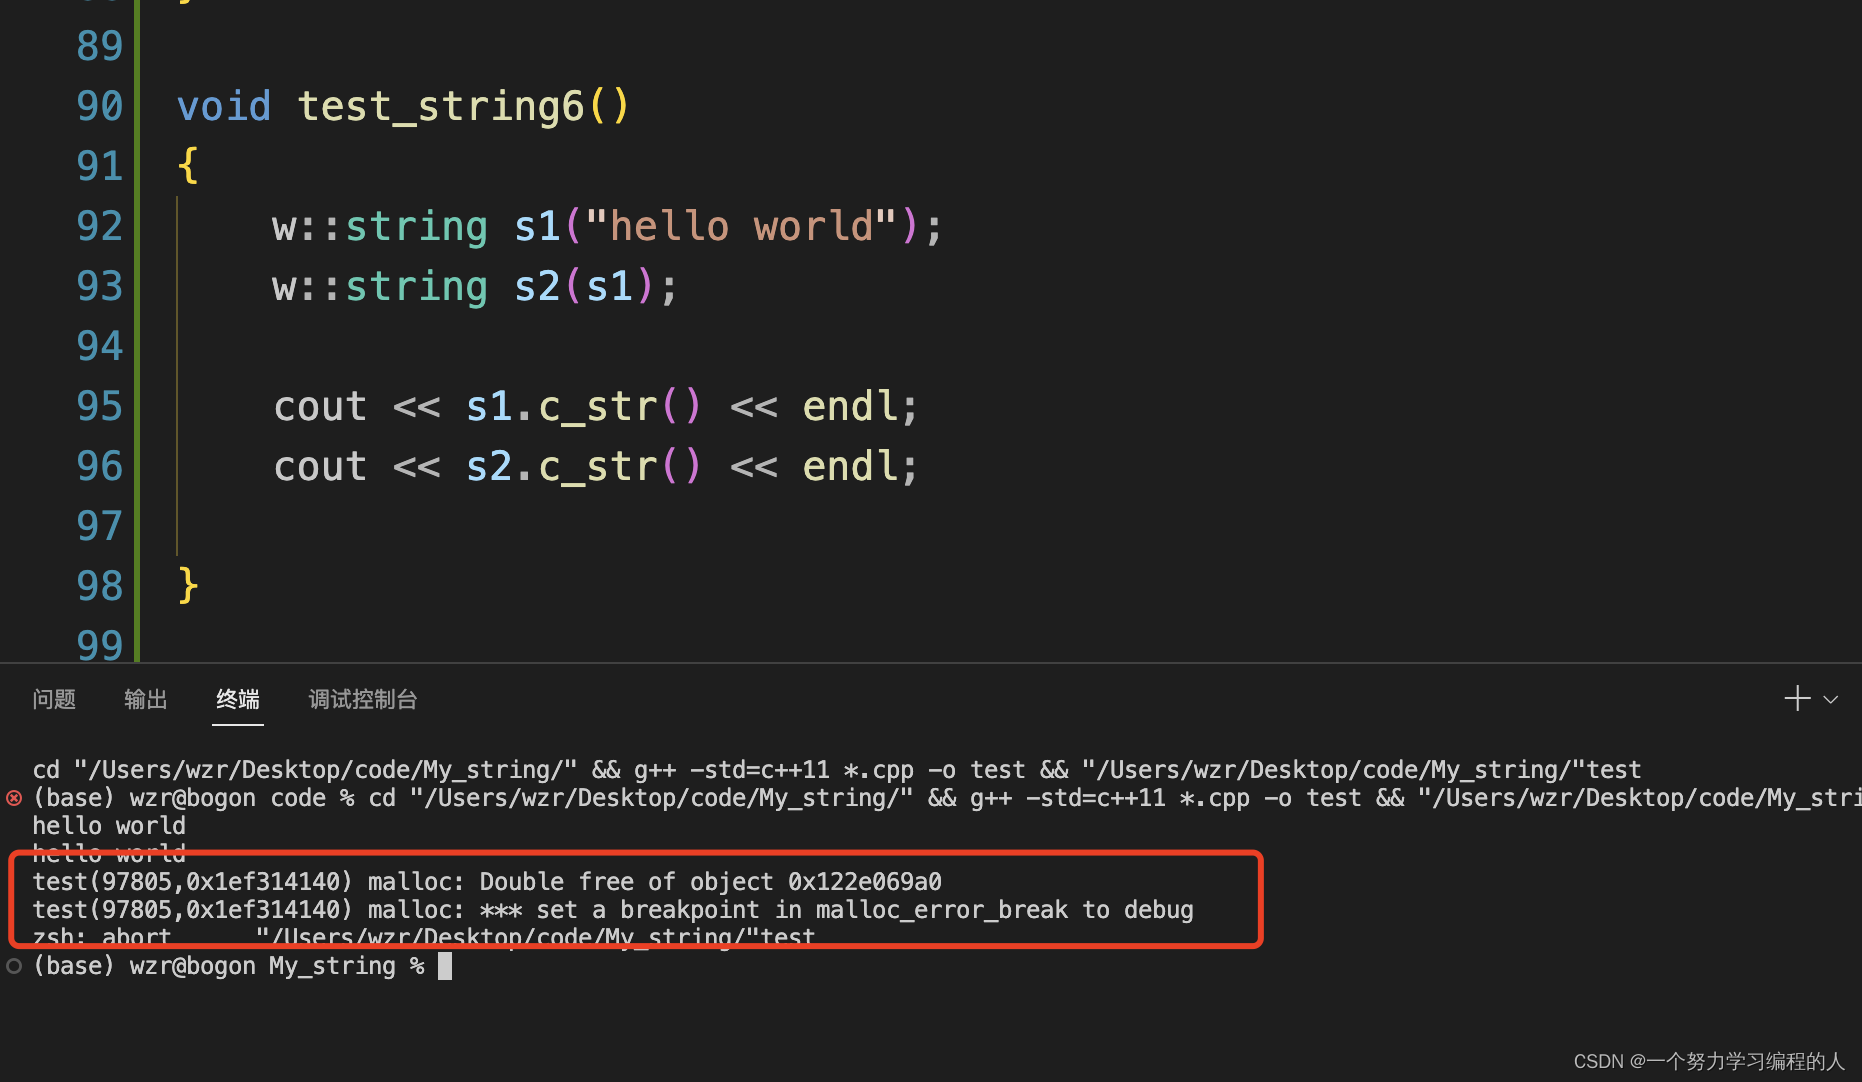Open the 问题 (Problems) panel tab

tap(54, 699)
